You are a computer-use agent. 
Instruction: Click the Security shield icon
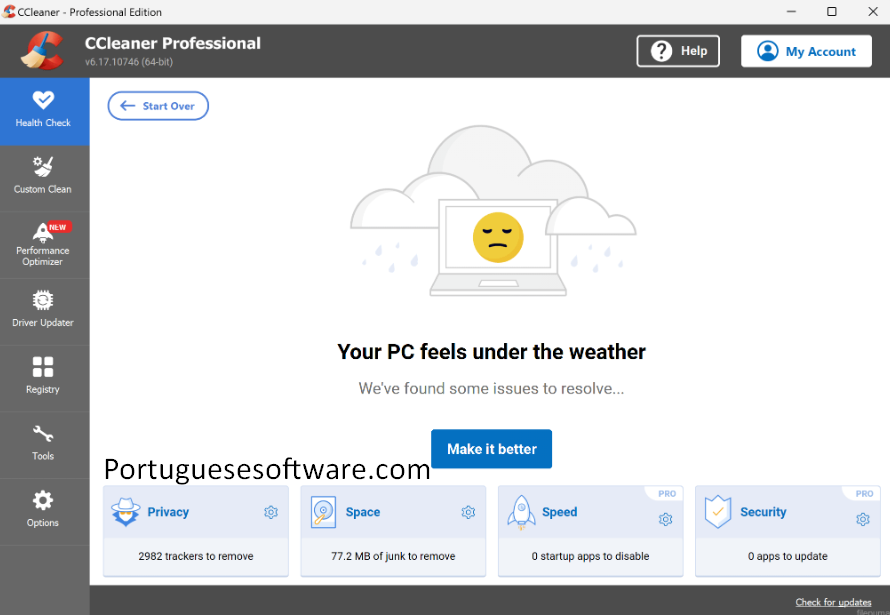pyautogui.click(x=718, y=512)
